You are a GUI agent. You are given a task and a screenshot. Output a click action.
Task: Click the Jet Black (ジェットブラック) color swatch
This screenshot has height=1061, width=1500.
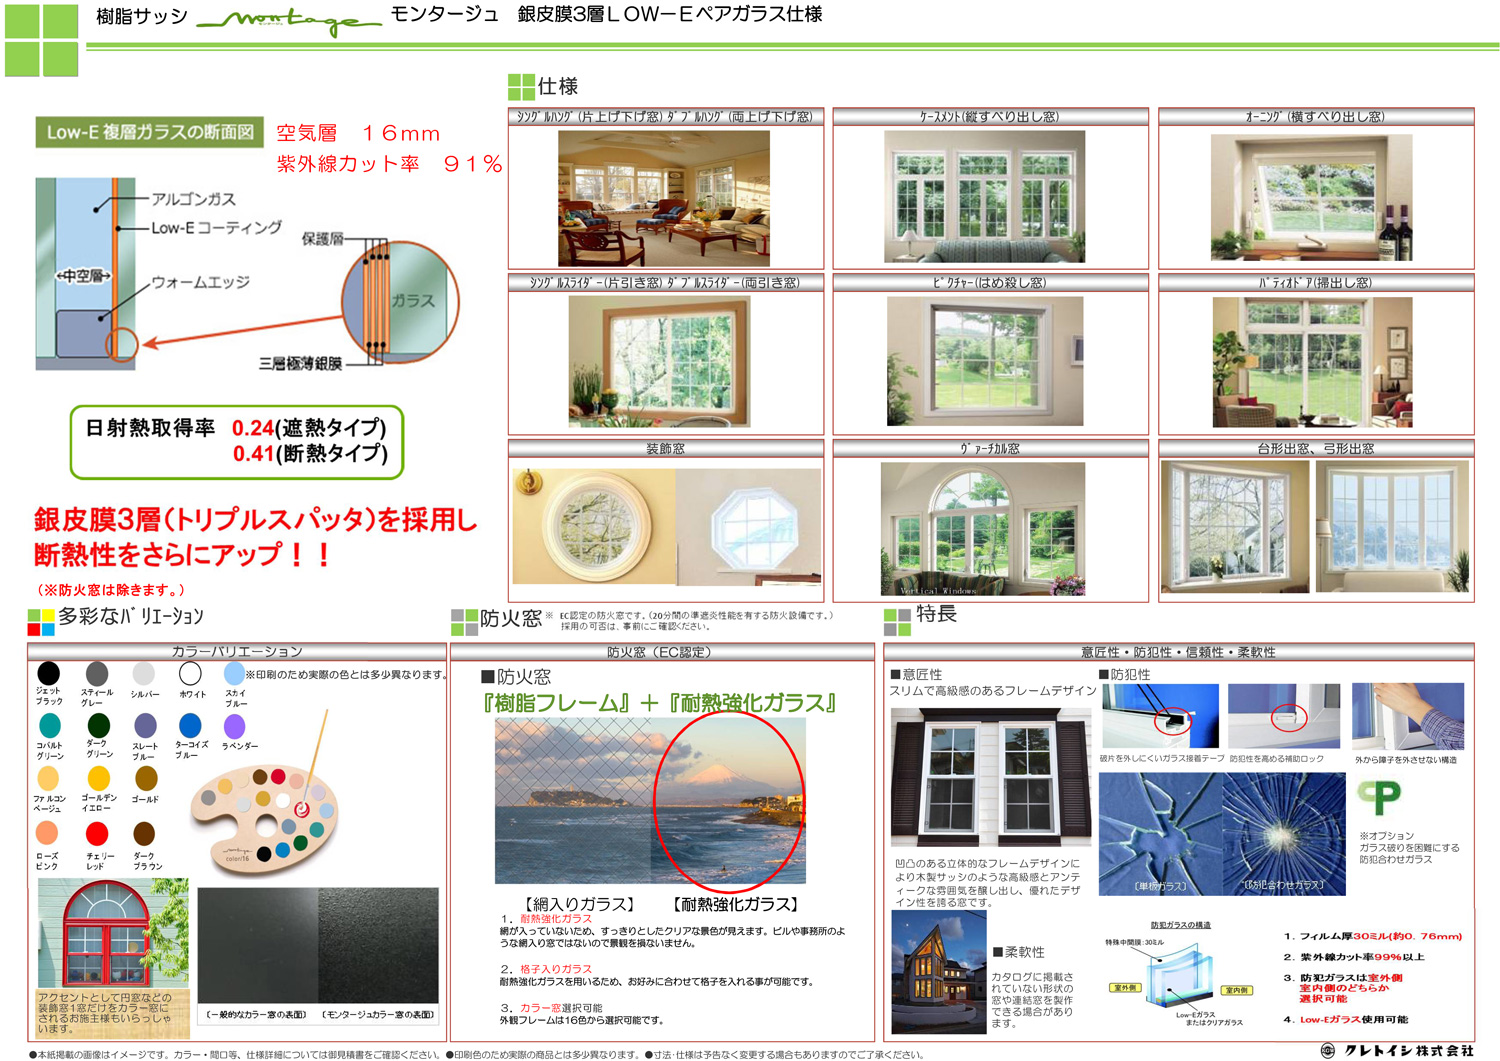48,673
